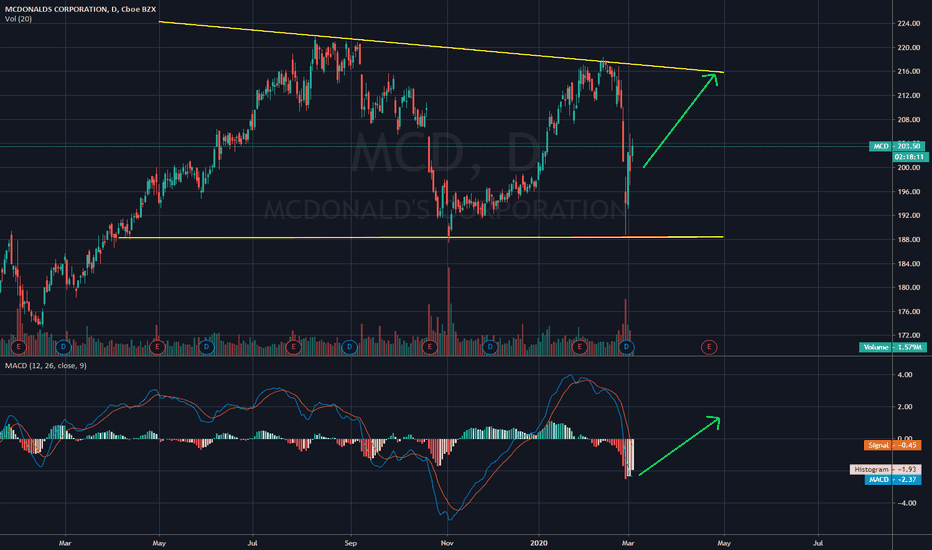Image resolution: width=932 pixels, height=550 pixels.
Task: Click the orange Signal -0.45 label
Action: [x=892, y=445]
